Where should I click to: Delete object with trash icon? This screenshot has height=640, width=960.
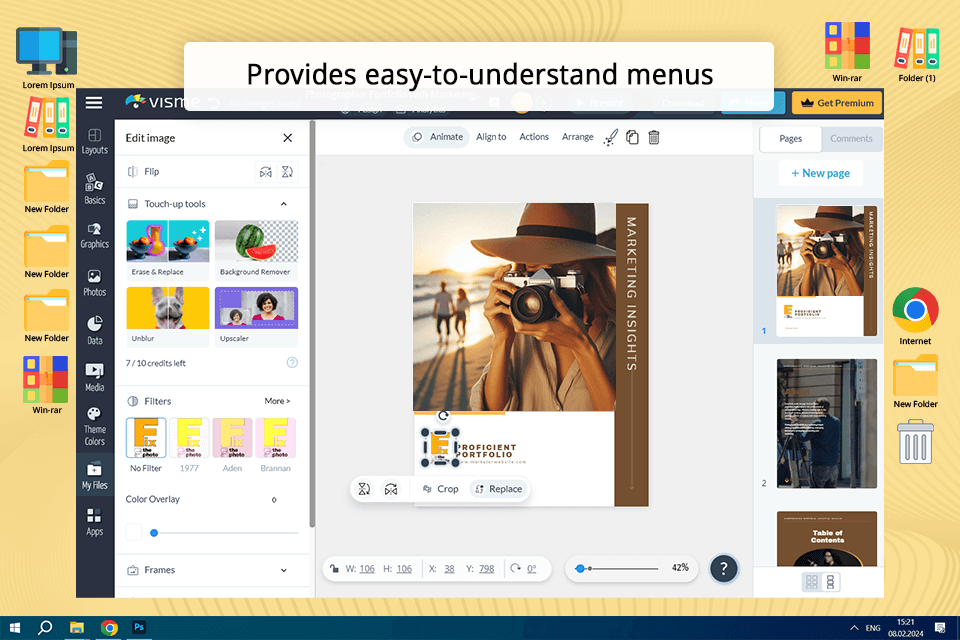pyautogui.click(x=654, y=138)
